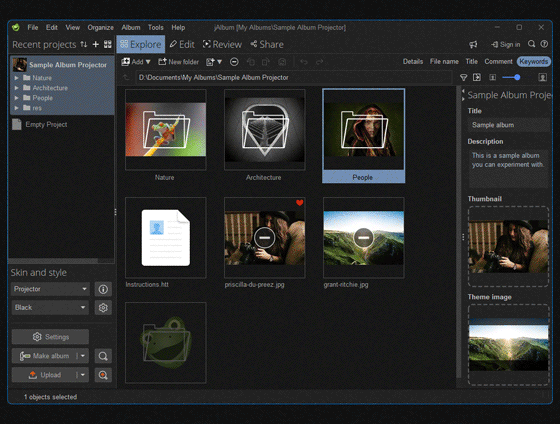
Task: Show skin info icon
Action: 103,289
